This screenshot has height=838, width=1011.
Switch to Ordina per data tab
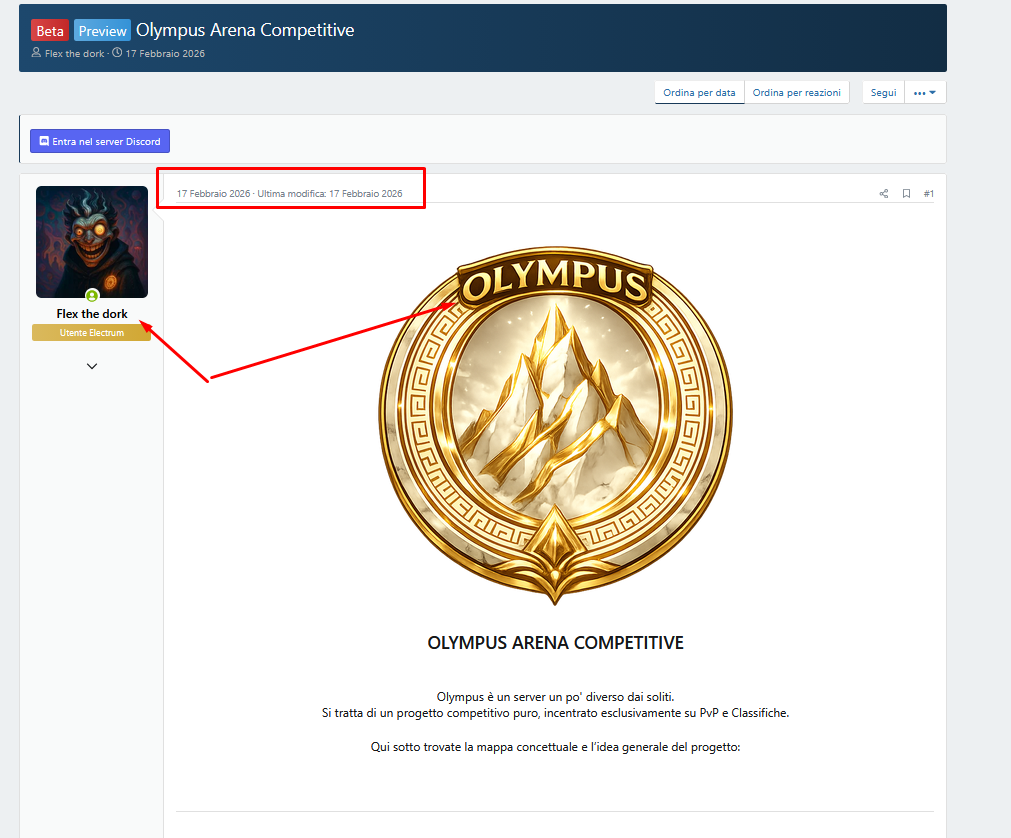700,93
